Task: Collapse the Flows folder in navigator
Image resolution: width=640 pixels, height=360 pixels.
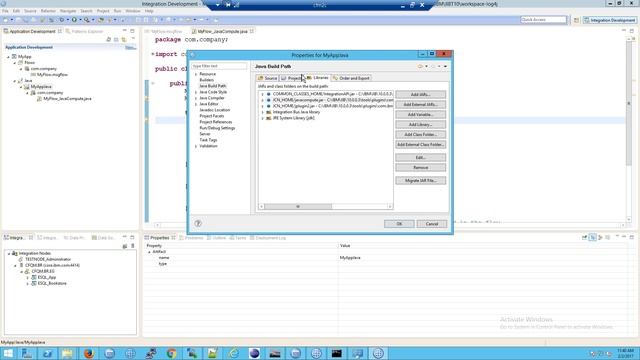Action: (15, 63)
